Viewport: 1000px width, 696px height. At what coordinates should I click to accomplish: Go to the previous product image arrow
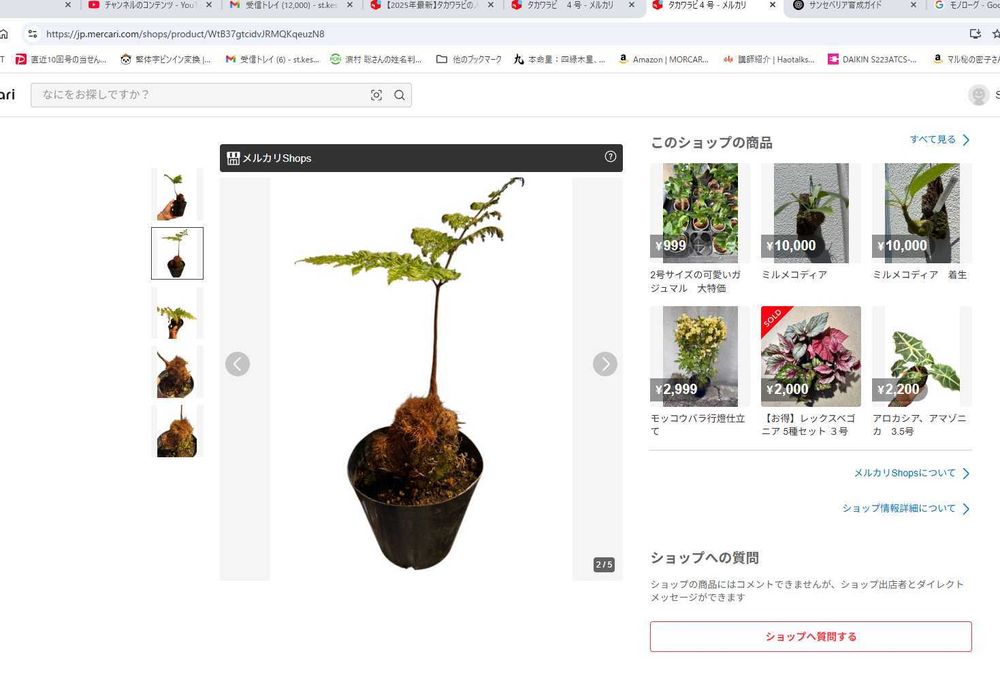point(237,364)
